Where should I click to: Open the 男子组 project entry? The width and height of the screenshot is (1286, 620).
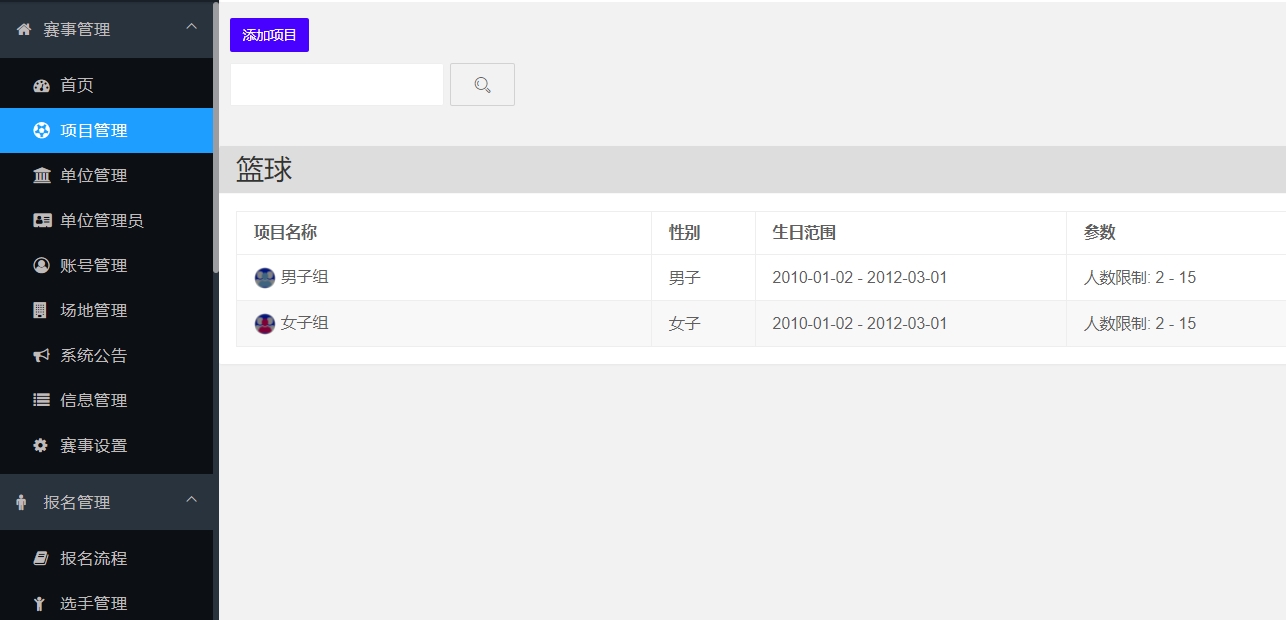(304, 277)
